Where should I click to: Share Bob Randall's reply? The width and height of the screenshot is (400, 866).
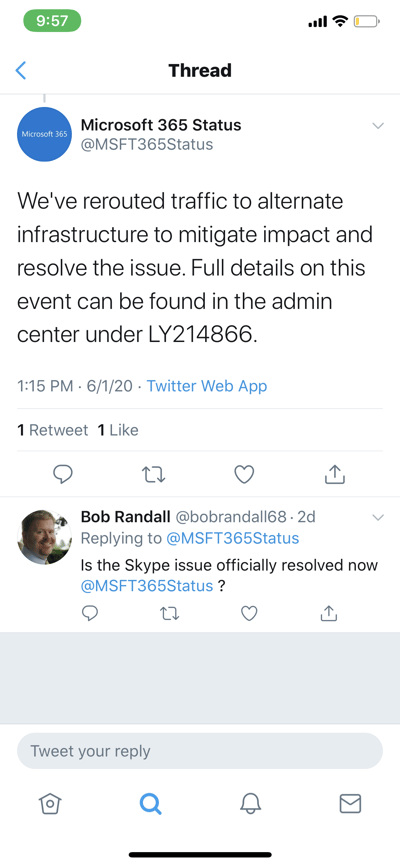point(329,612)
